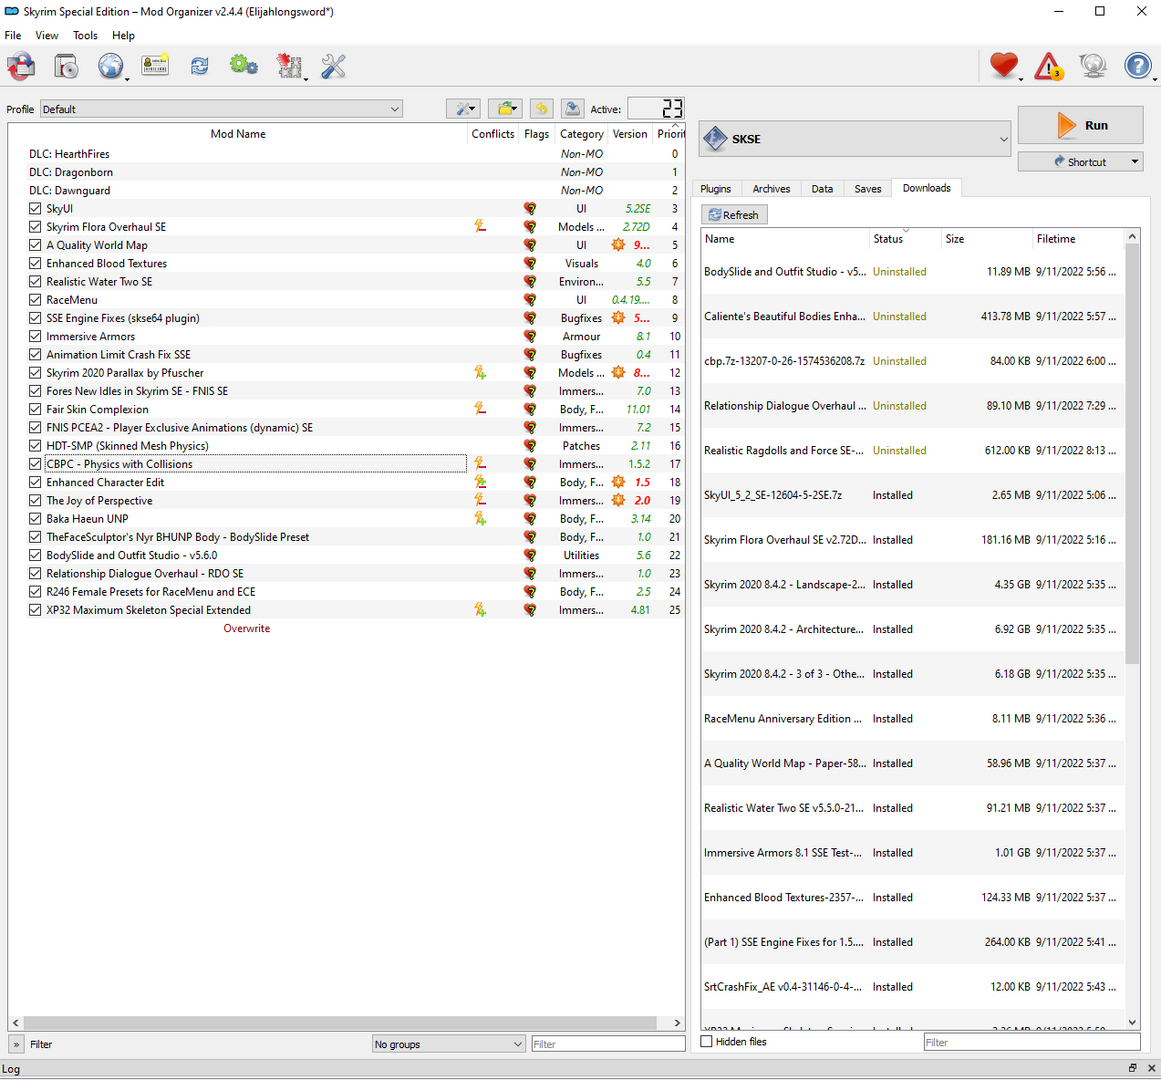Screen dimensions: 1161x1080
Task: Open the File menu
Action: tap(13, 36)
